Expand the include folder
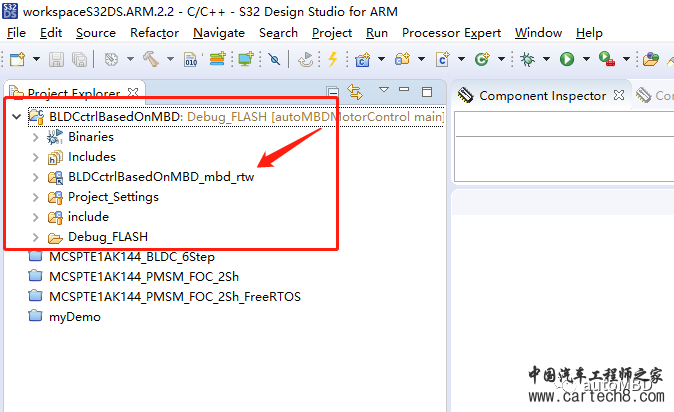Viewport: 674px width, 412px height. tap(36, 217)
